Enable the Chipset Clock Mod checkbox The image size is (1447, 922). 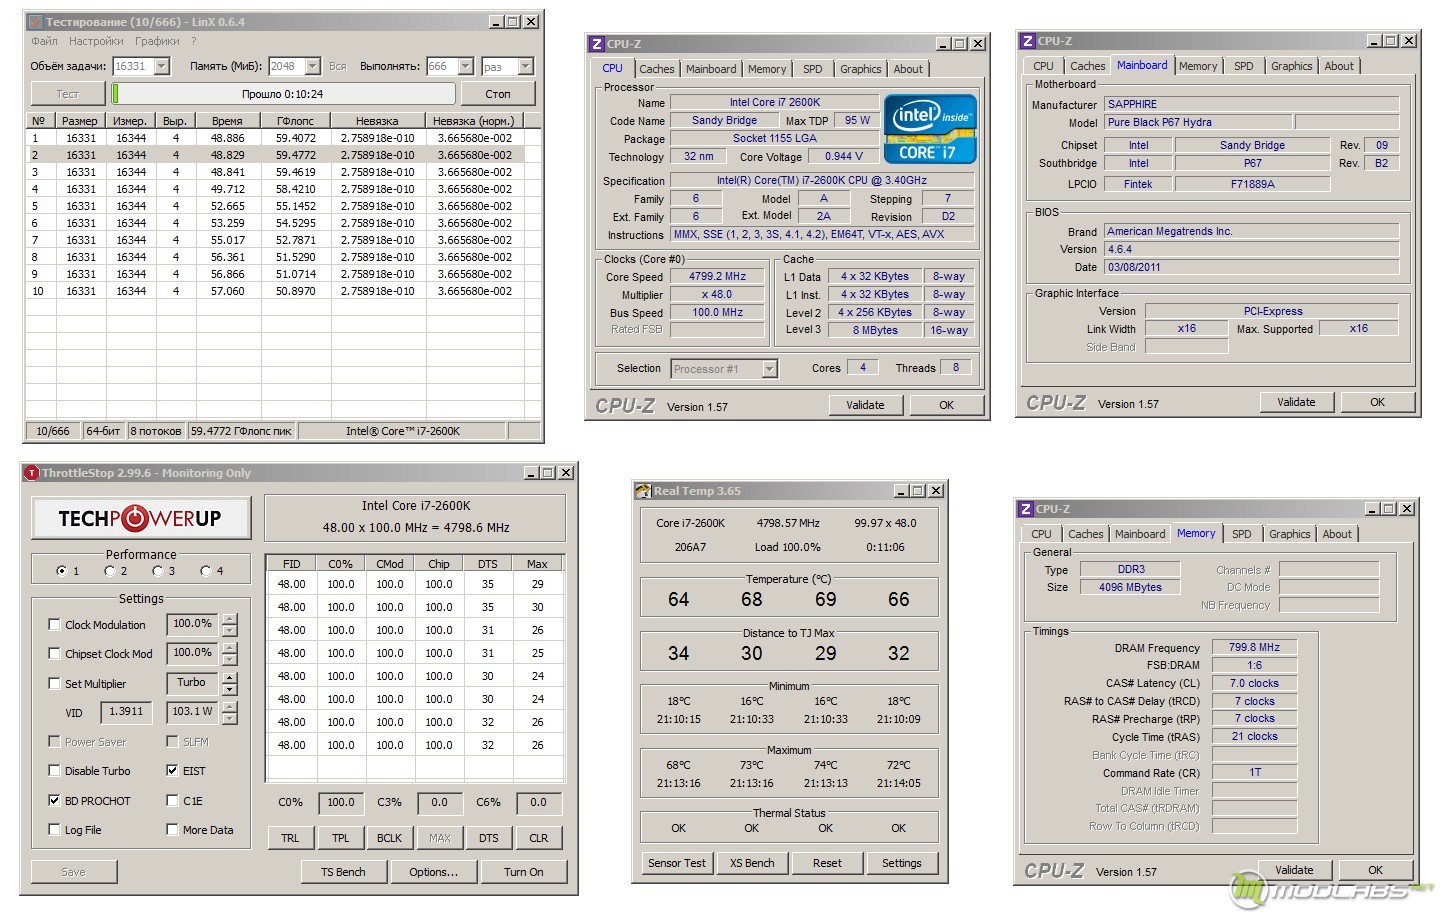(55, 654)
